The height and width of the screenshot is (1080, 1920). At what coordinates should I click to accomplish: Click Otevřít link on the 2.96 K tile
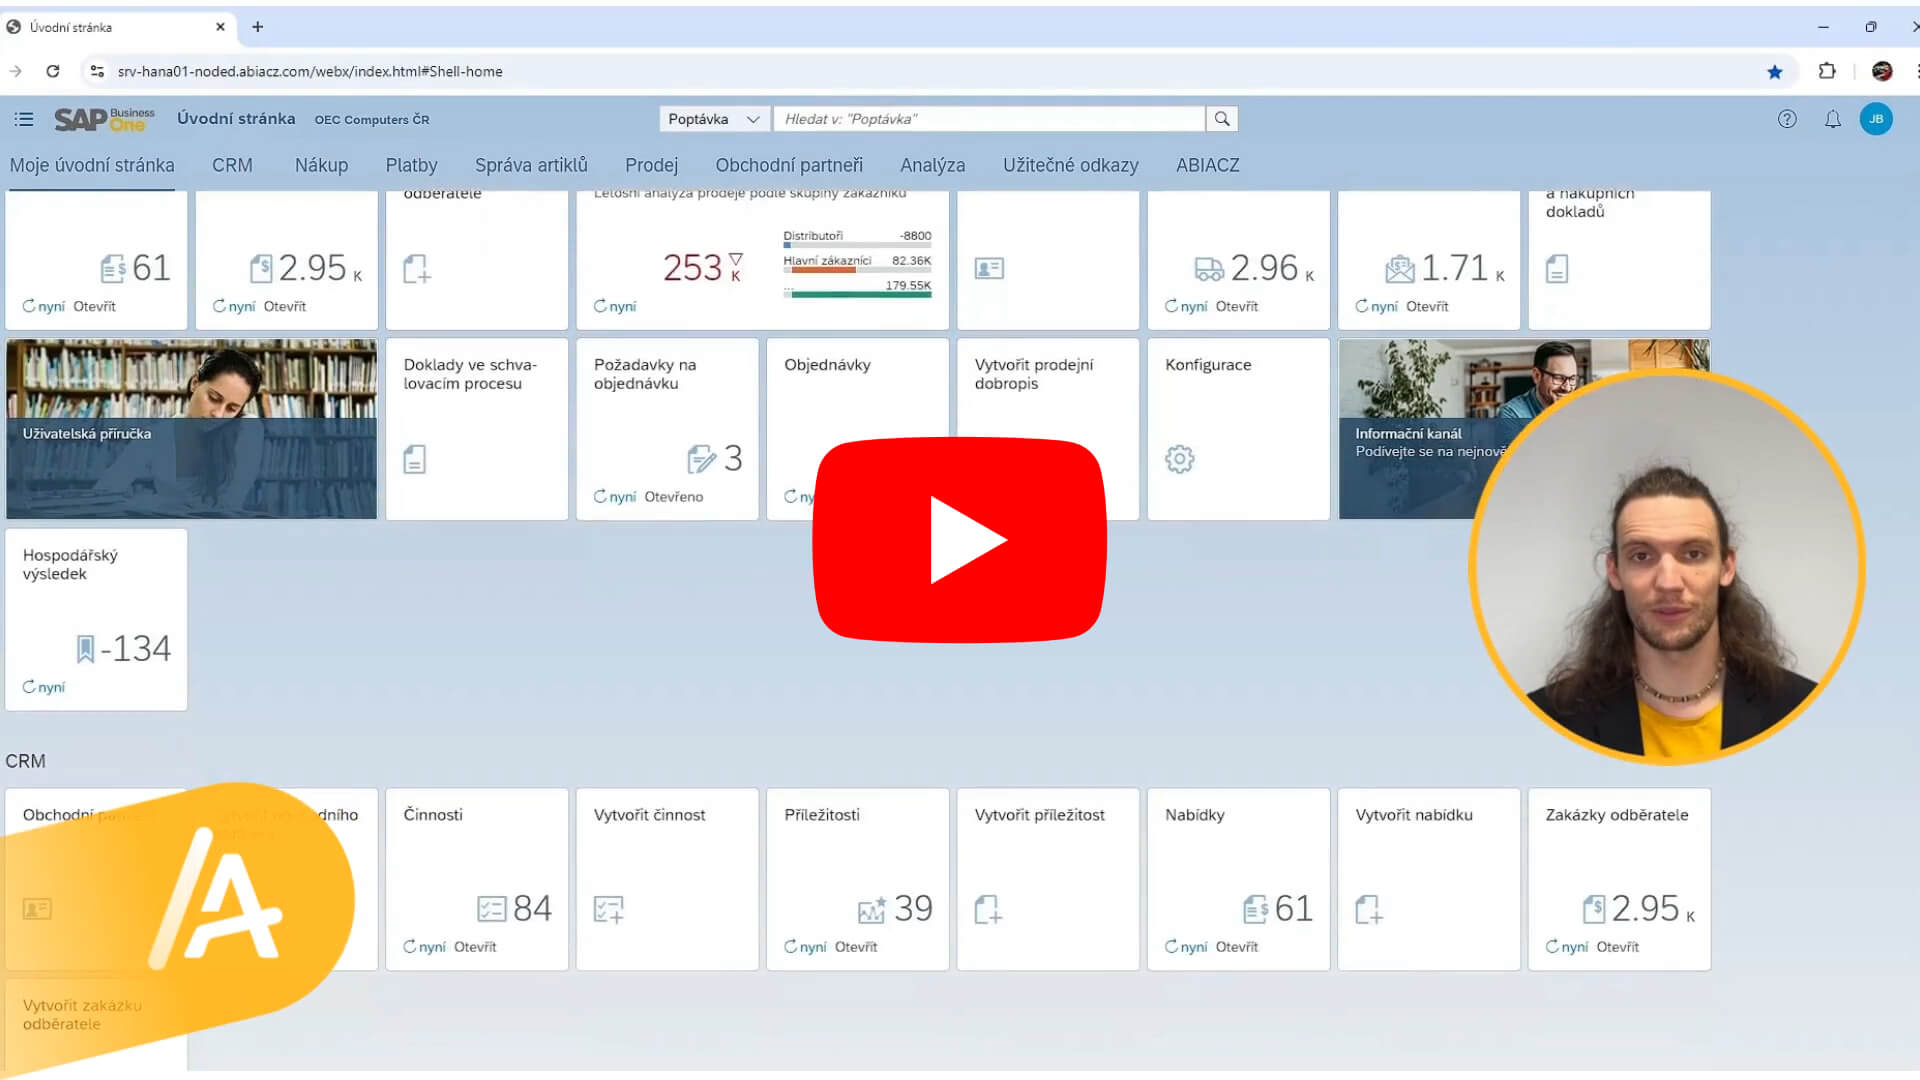[x=1237, y=307]
